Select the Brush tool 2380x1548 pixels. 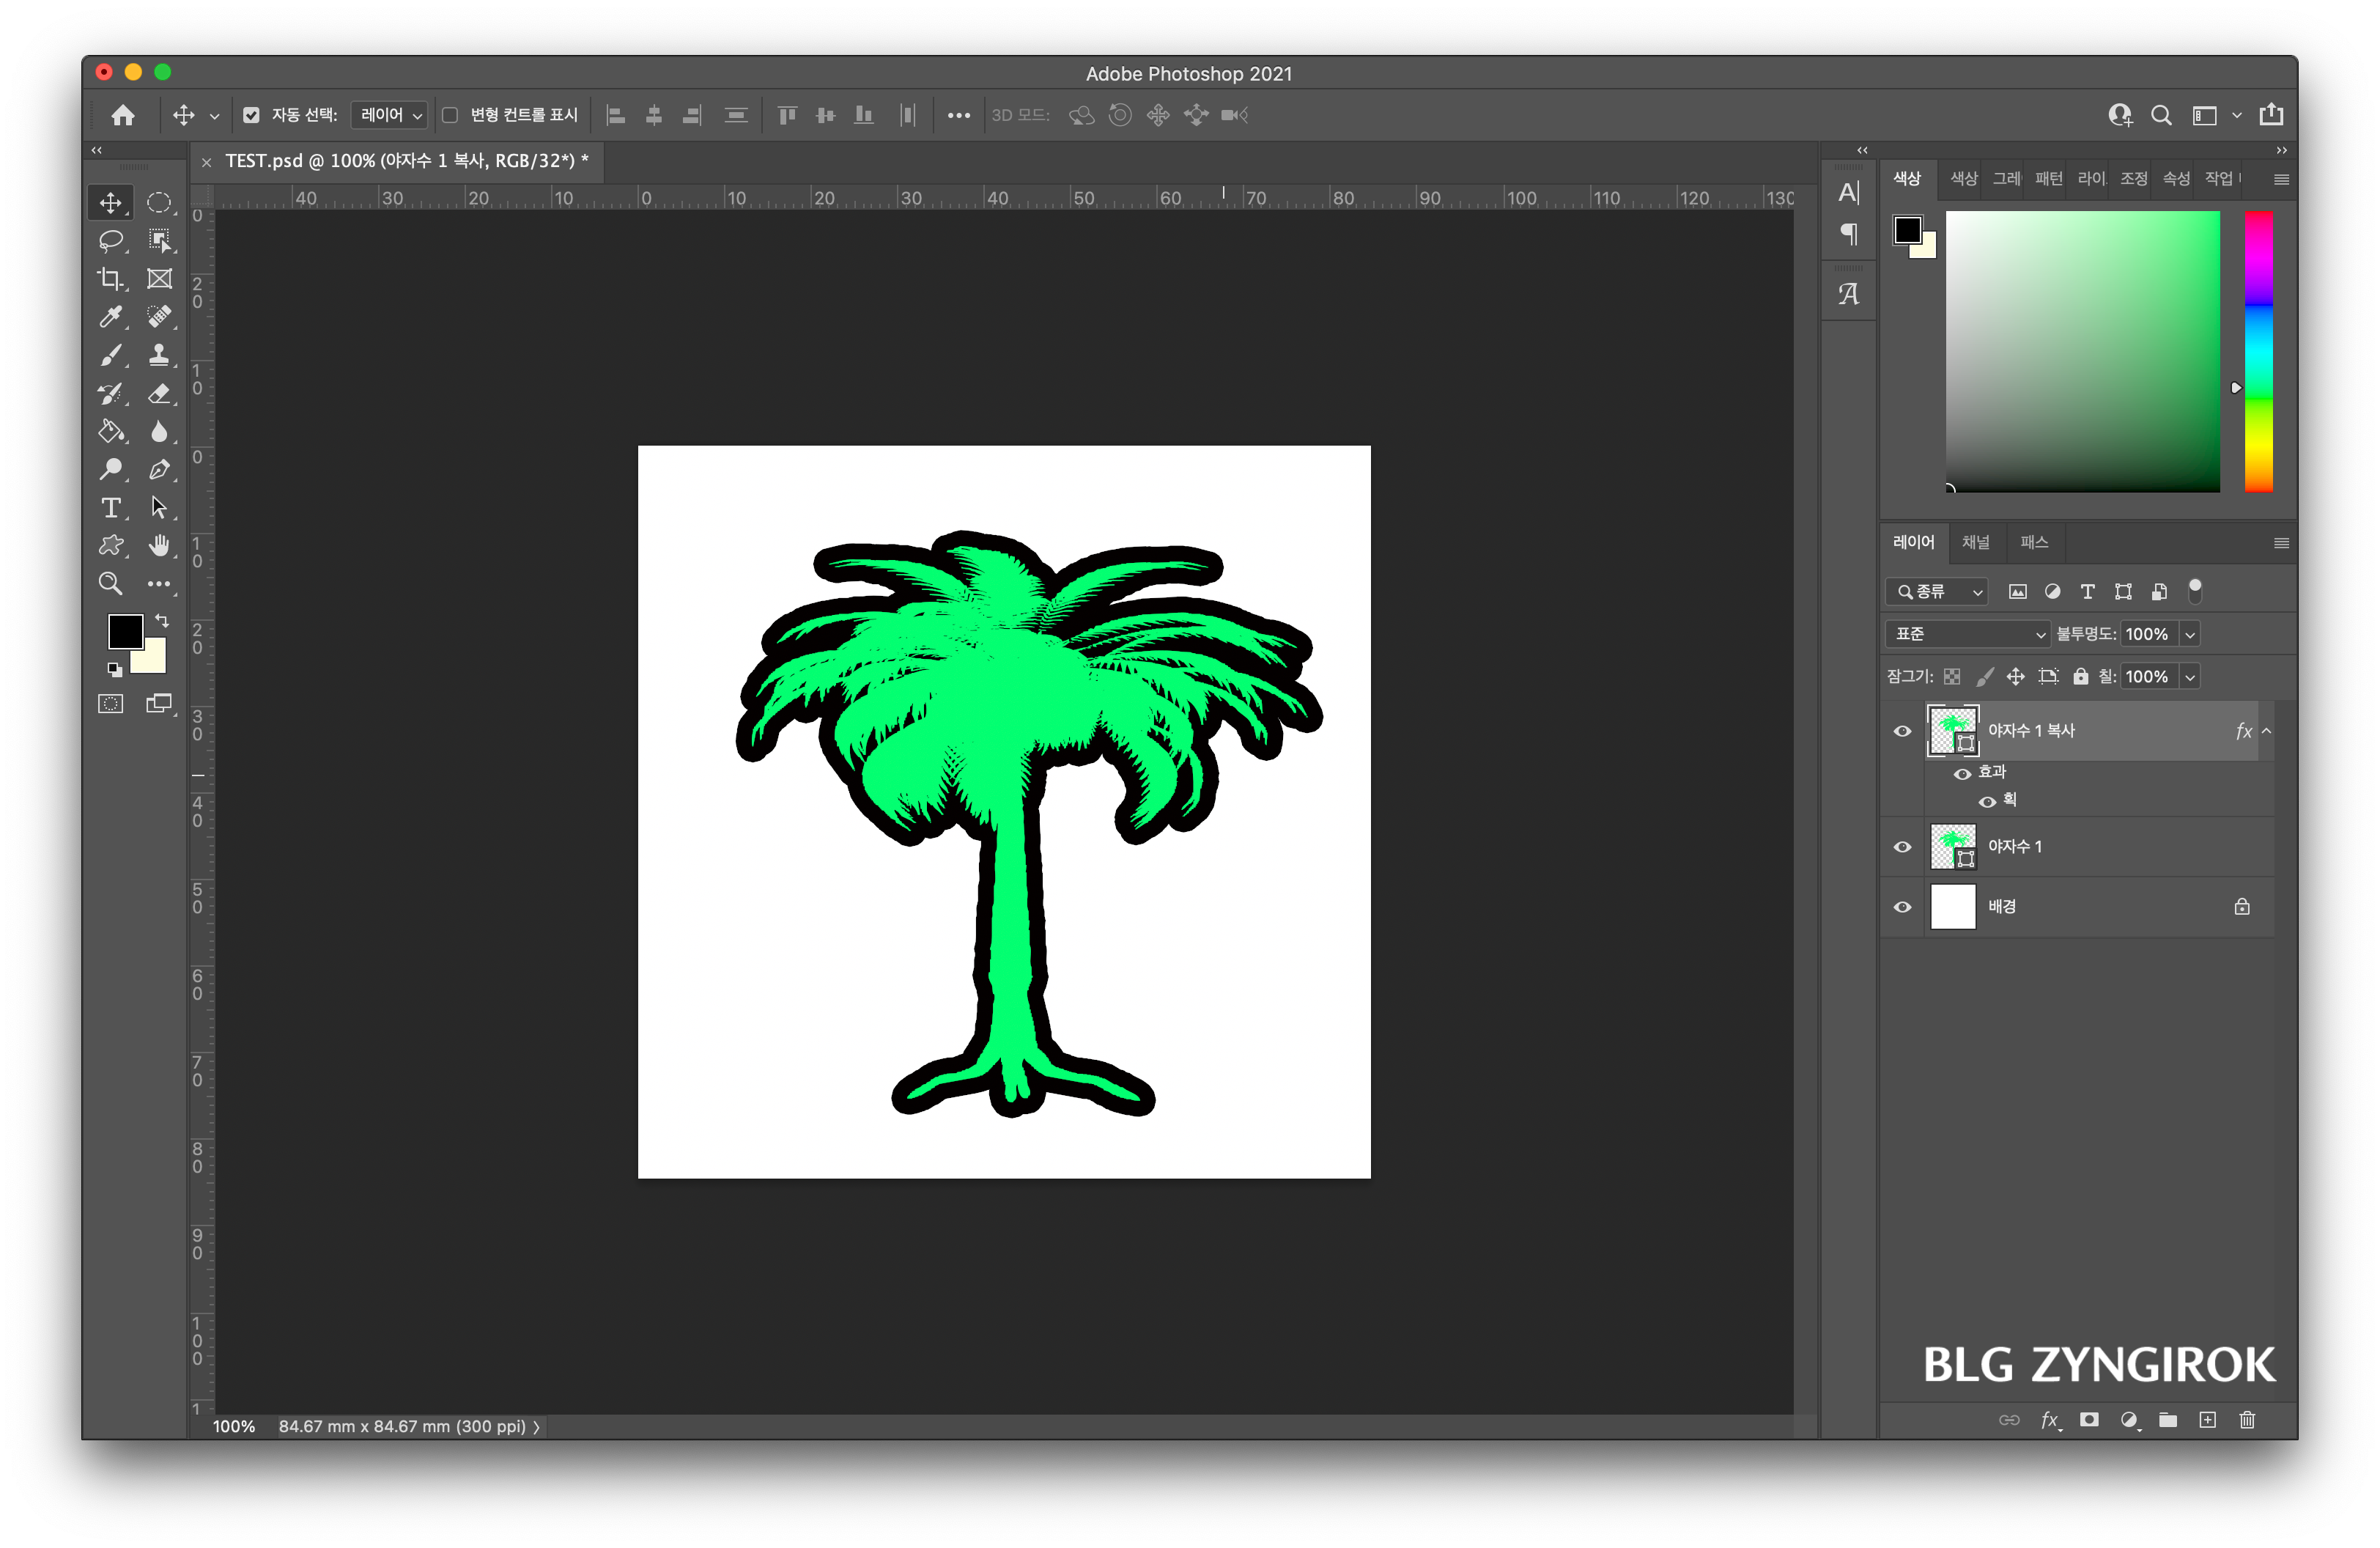coord(110,355)
